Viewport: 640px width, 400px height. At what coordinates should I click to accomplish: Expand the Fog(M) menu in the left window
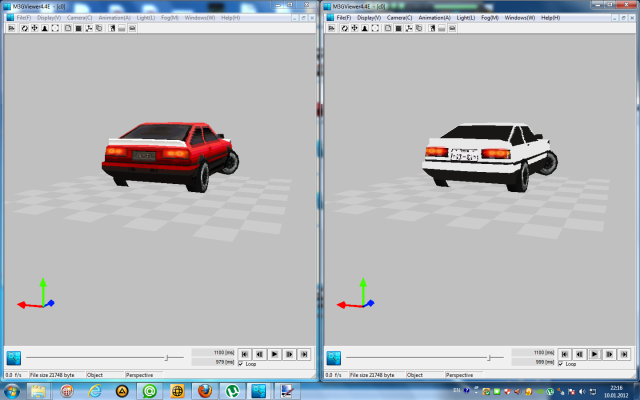coord(170,18)
